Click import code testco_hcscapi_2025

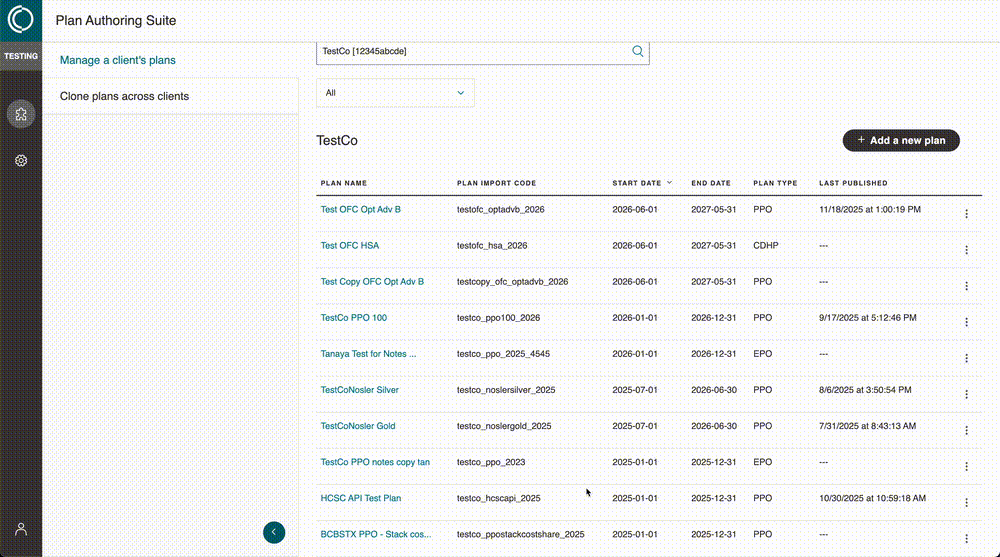498,498
